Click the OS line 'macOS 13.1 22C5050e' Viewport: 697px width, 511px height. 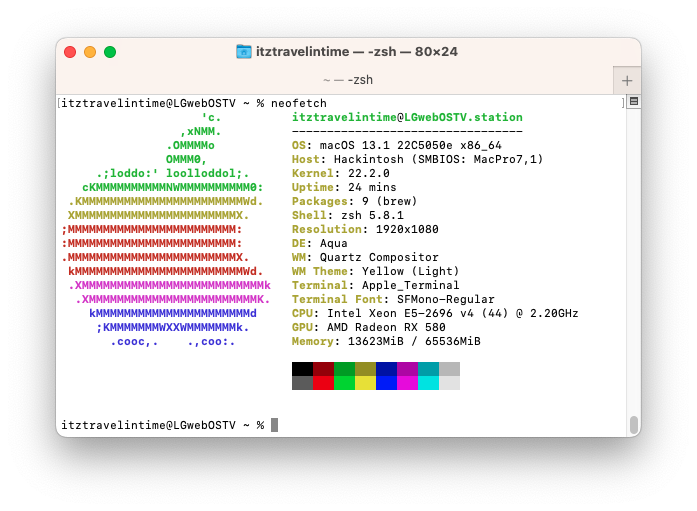point(385,145)
